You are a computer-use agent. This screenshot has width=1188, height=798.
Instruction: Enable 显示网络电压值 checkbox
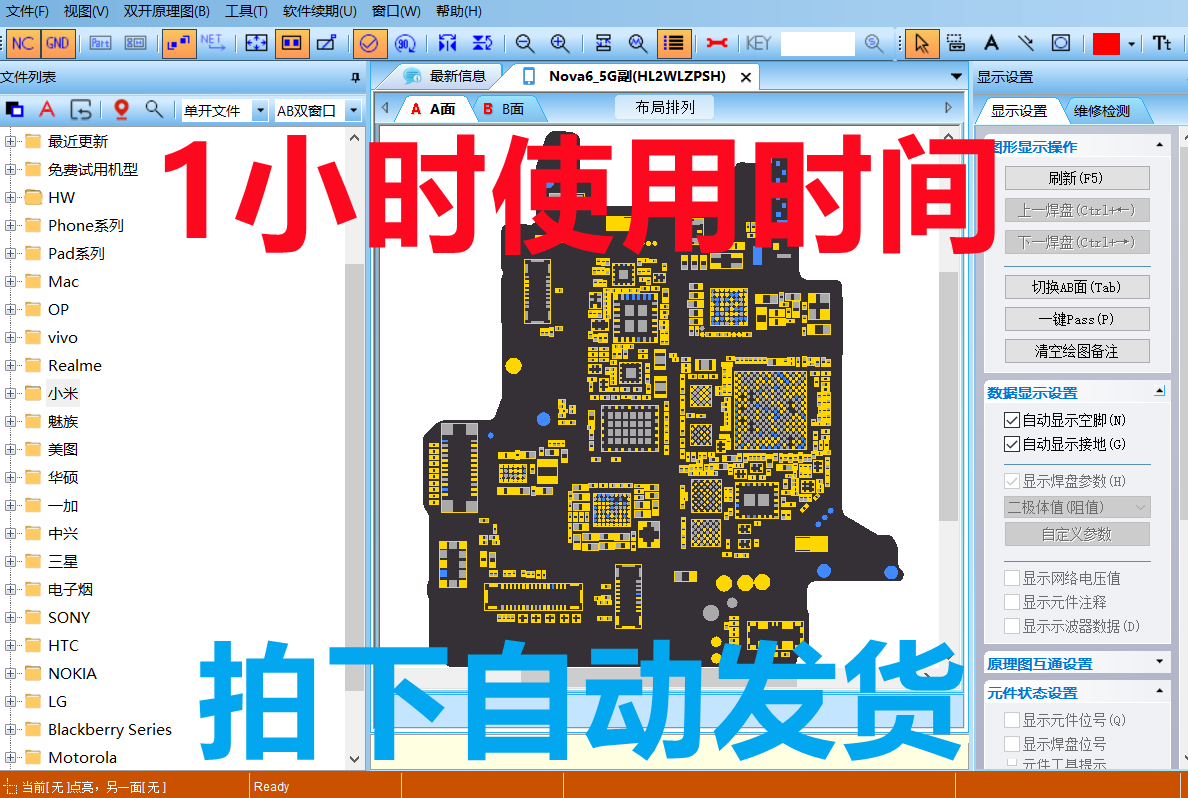click(1012, 577)
